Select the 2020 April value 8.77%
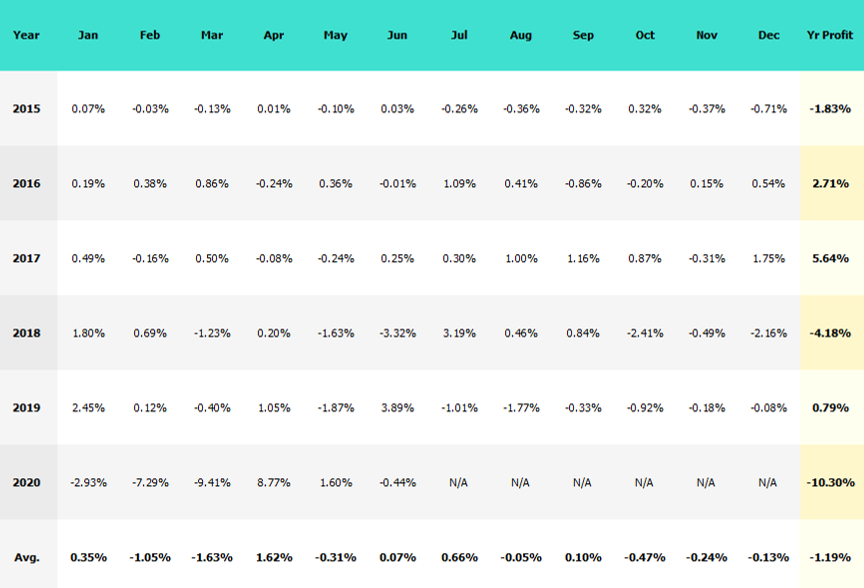The image size is (864, 588). (273, 482)
